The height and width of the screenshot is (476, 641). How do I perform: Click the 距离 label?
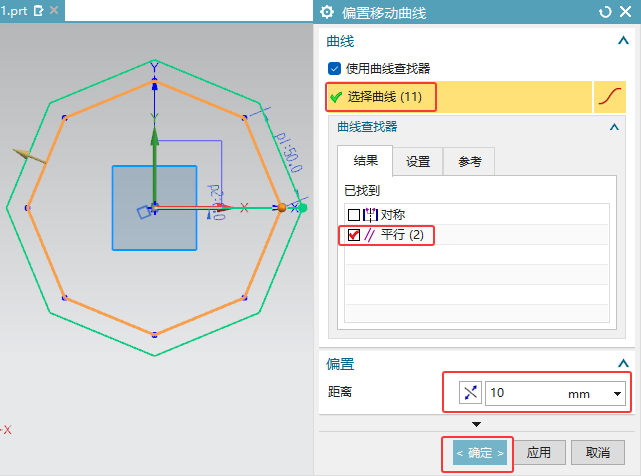pyautogui.click(x=340, y=392)
